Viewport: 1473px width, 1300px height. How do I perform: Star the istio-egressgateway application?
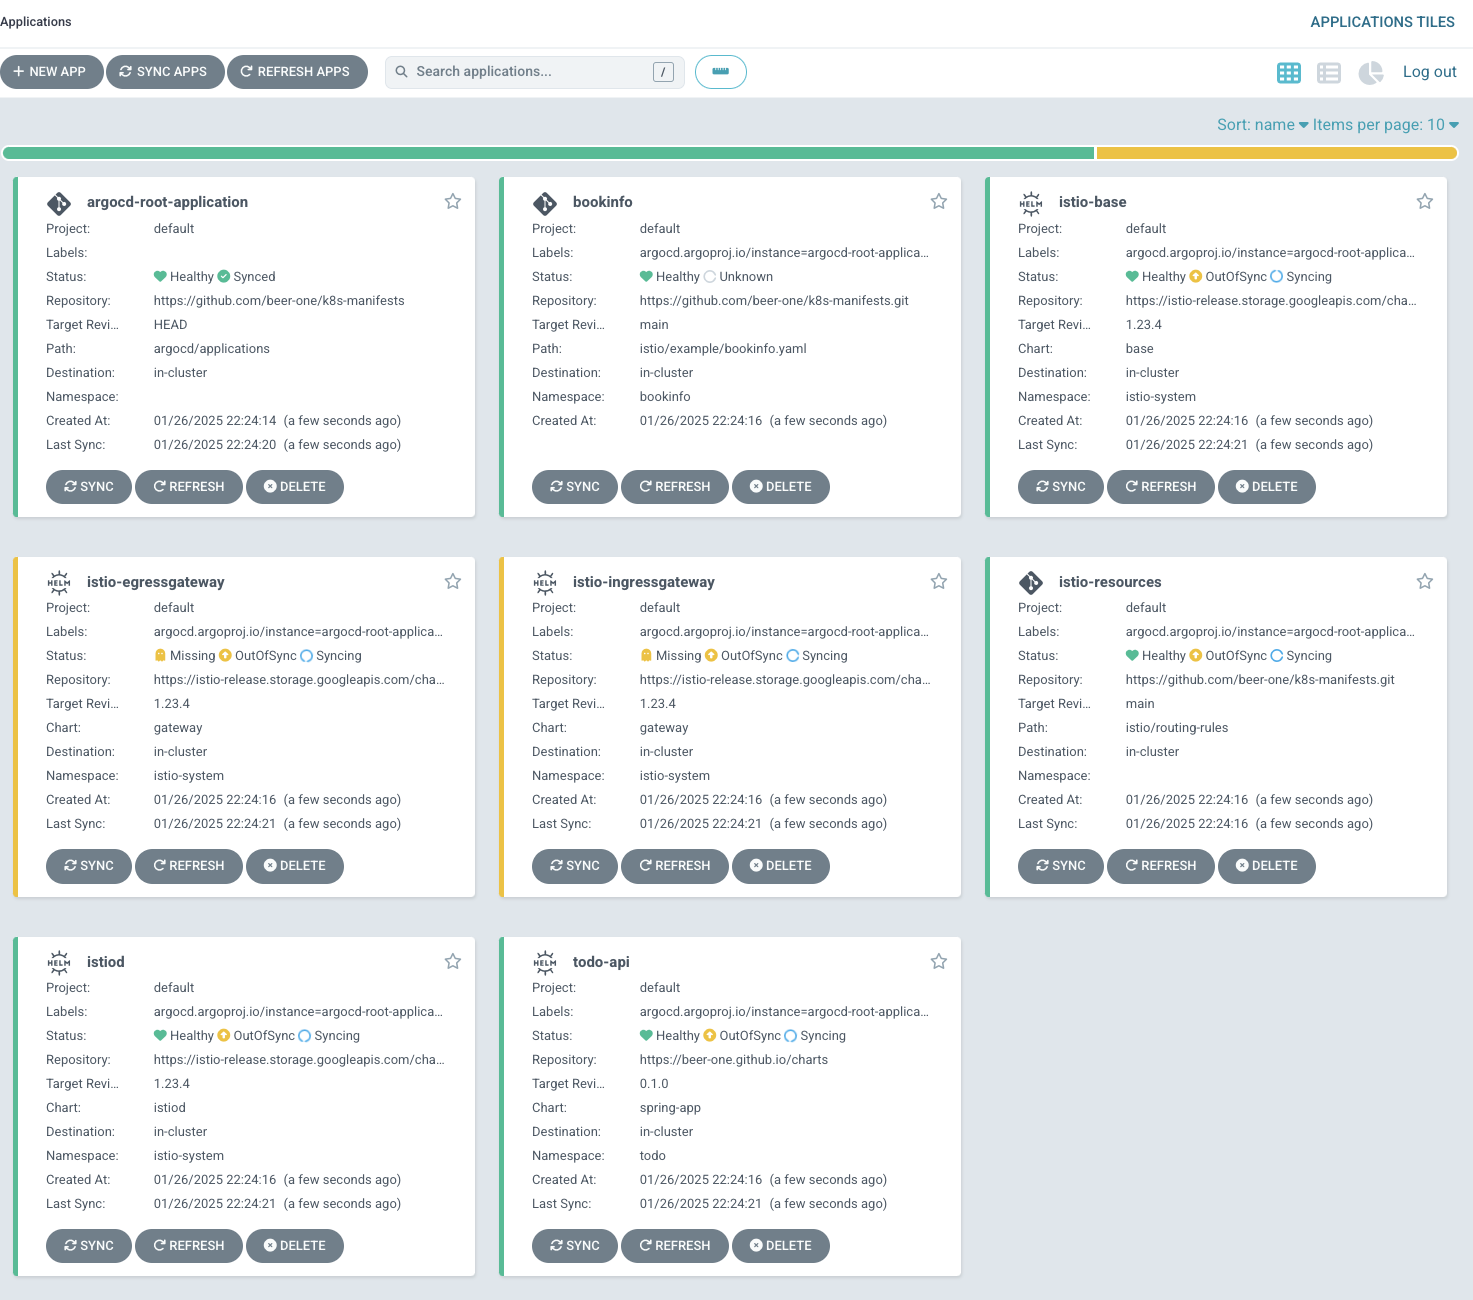[x=453, y=581]
